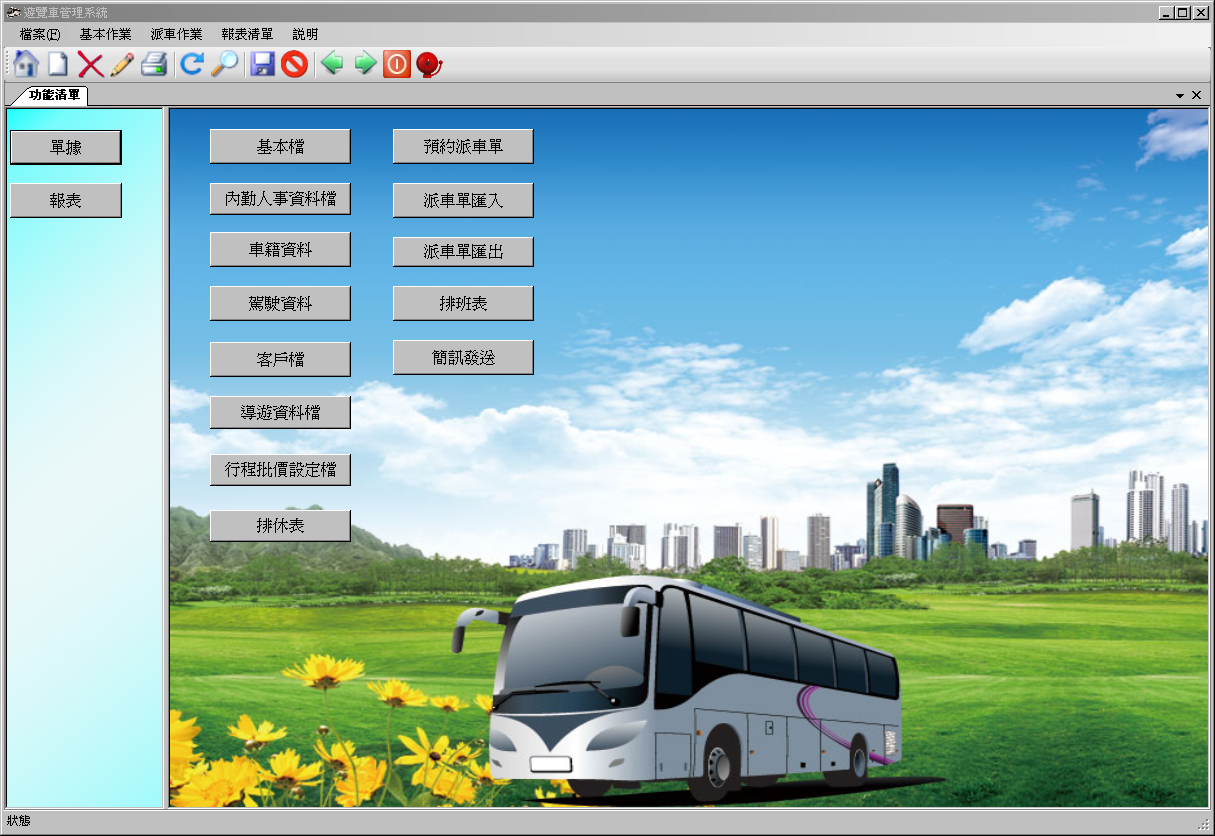Open the 客戶檔 button
1215x836 pixels.
(280, 359)
